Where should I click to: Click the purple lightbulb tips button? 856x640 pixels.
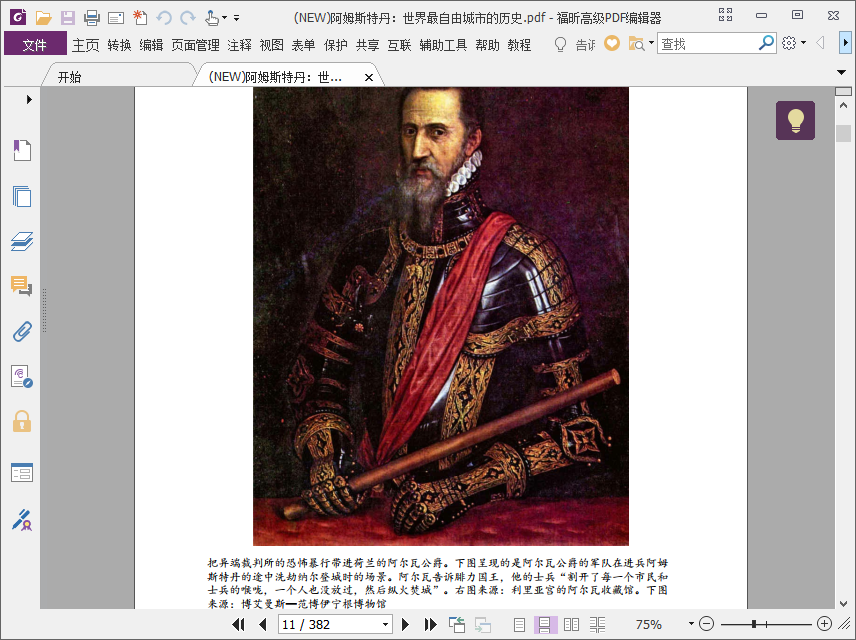(795, 120)
